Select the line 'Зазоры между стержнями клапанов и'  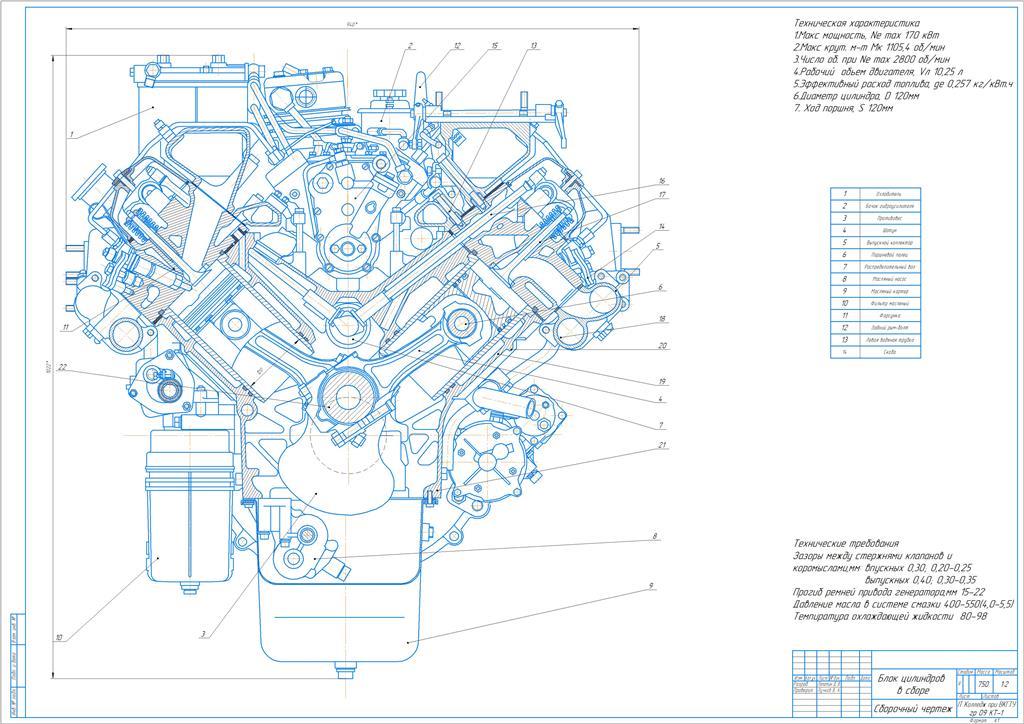[873, 556]
